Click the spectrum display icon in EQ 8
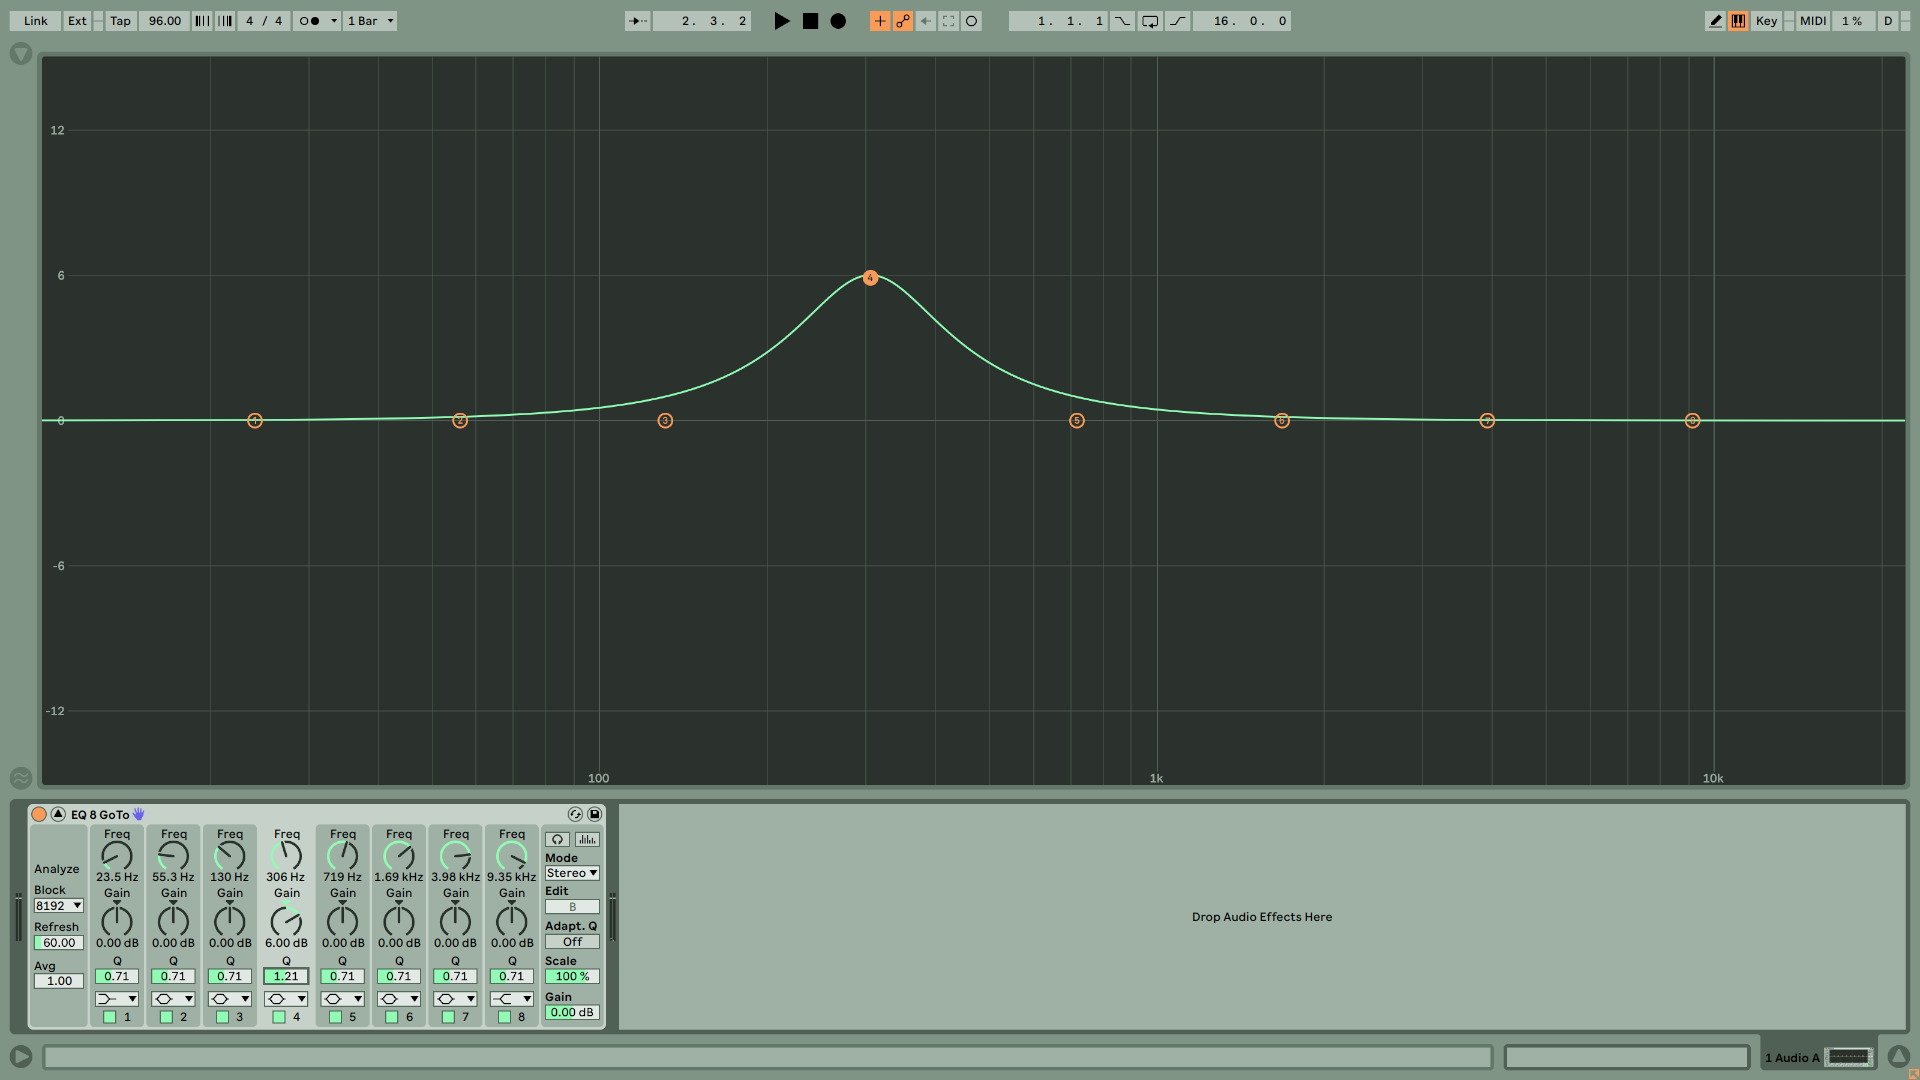This screenshot has height=1080, width=1920. point(587,840)
